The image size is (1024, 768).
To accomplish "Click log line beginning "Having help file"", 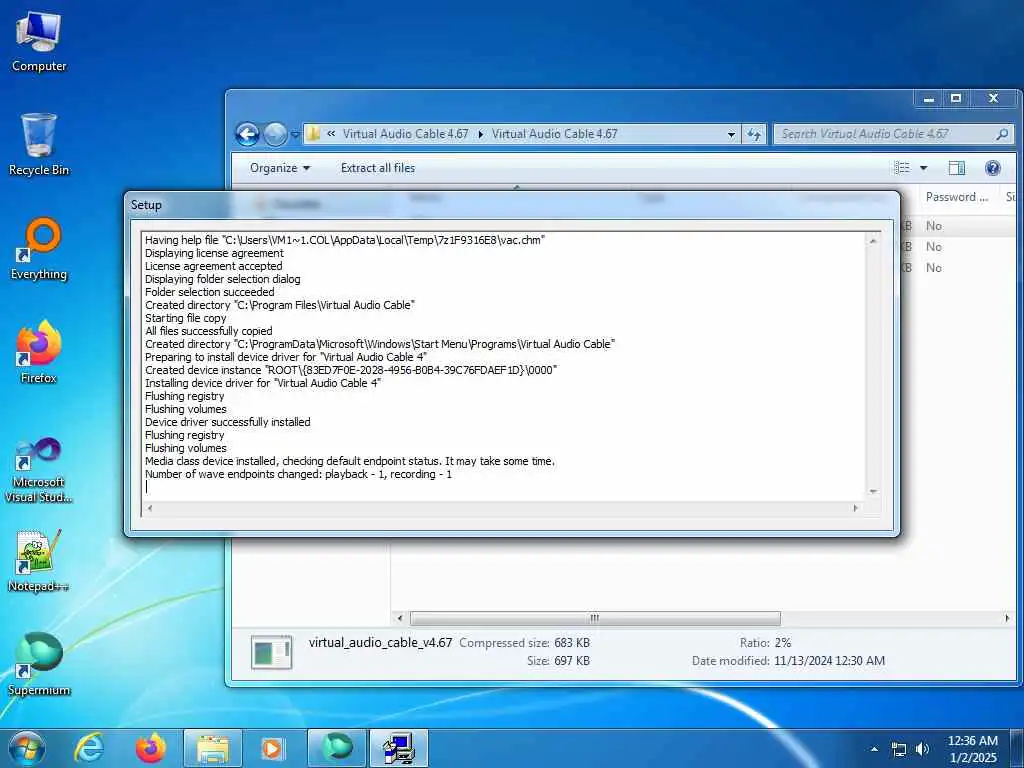I will click(345, 240).
